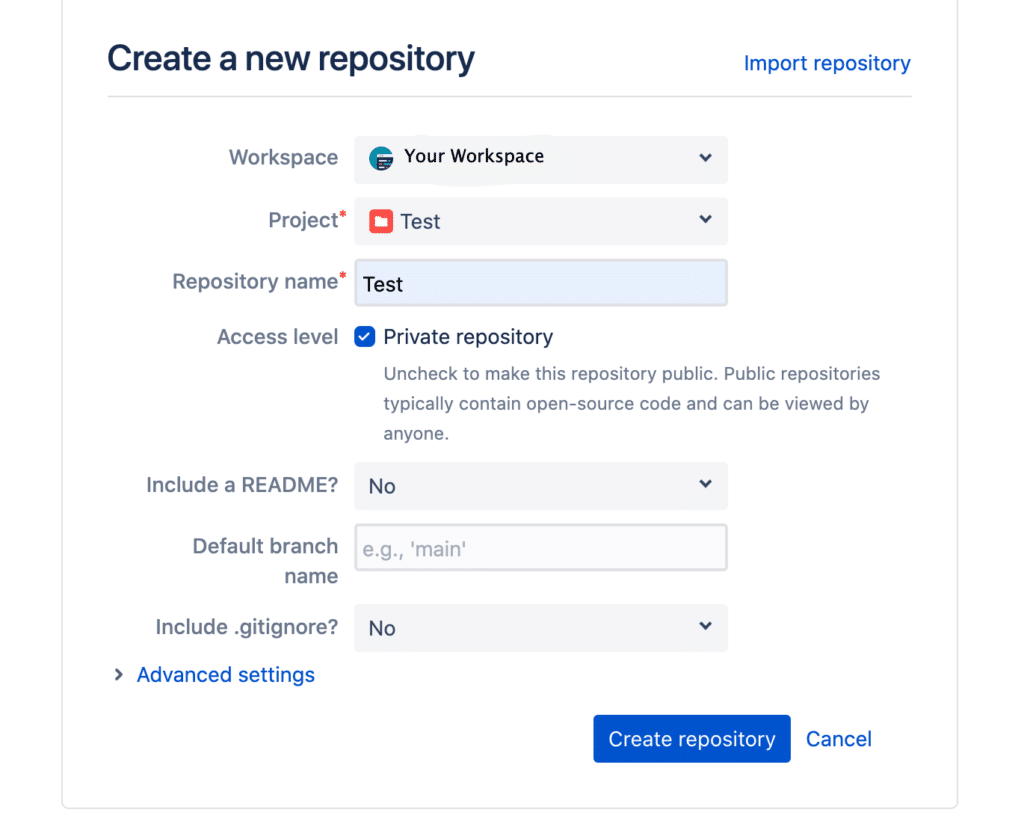Click the Project field's chevron arrow
Viewport: 1024px width, 827px height.
(x=705, y=220)
